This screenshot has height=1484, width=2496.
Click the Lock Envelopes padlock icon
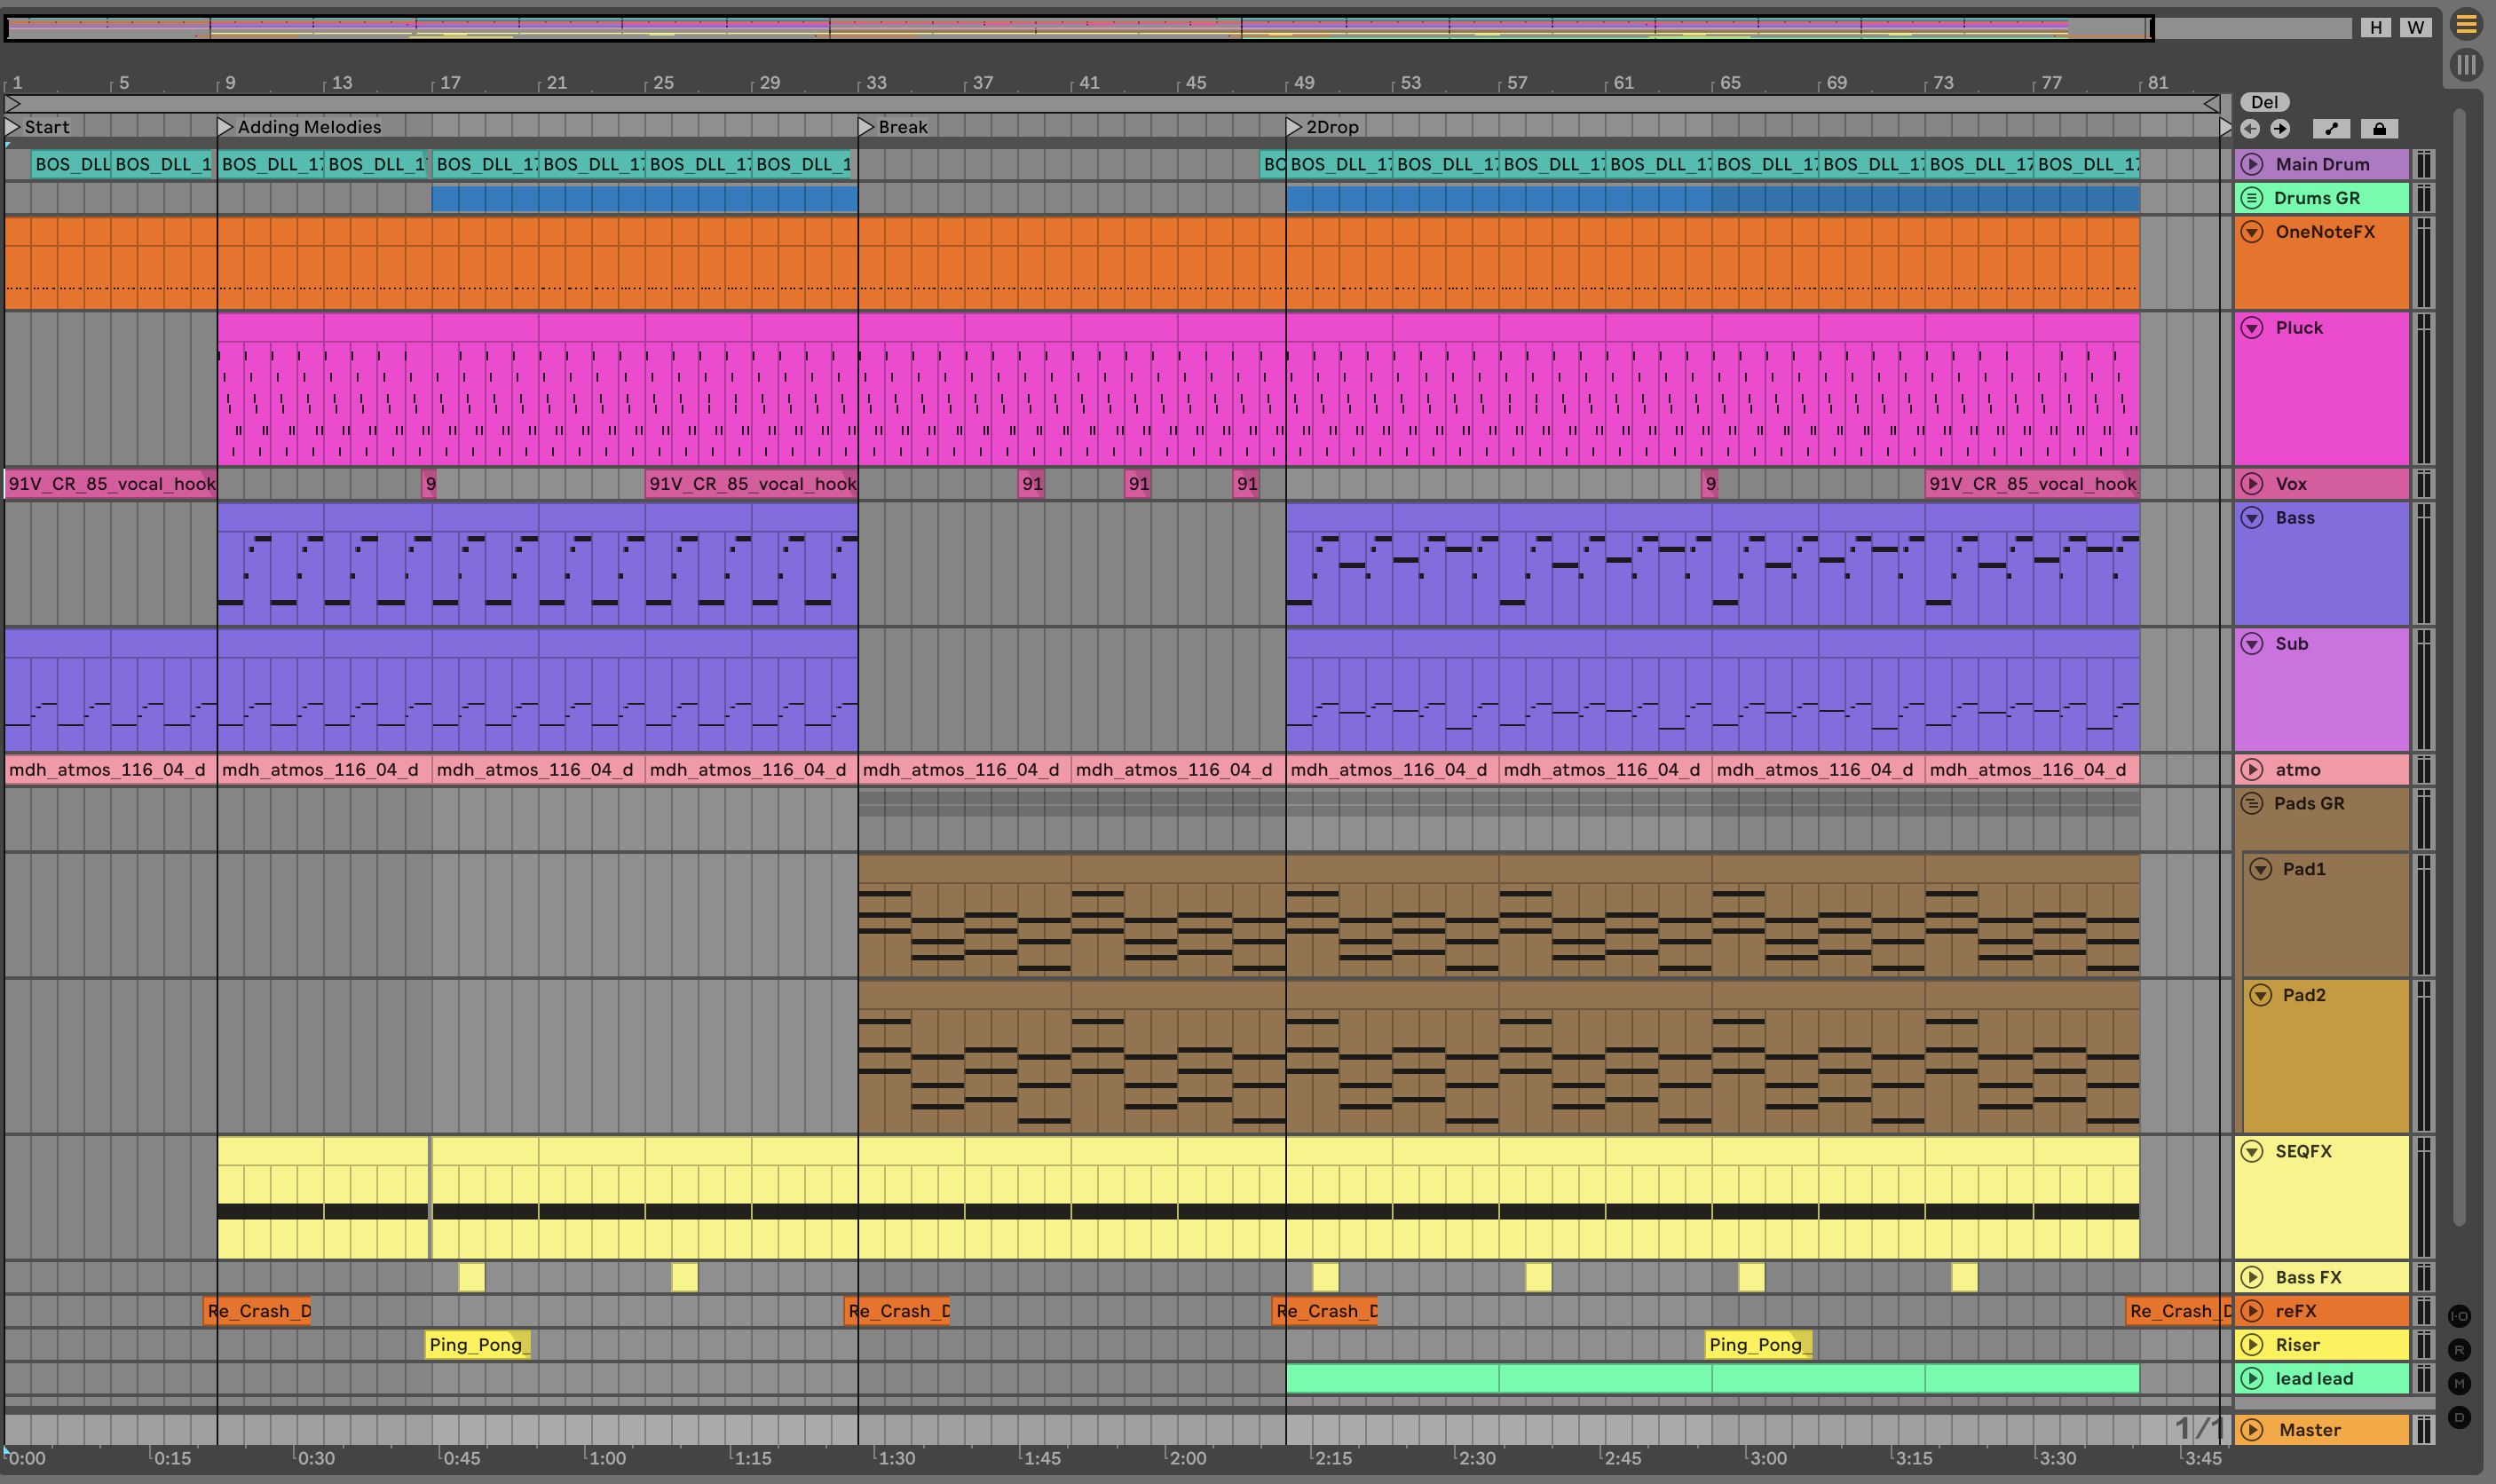[x=2379, y=128]
